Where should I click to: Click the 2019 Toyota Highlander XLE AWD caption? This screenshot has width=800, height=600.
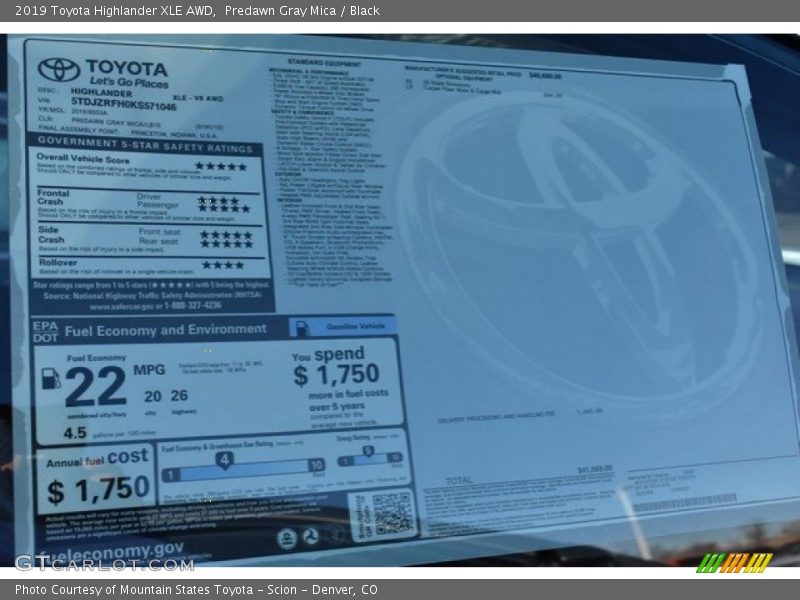(115, 11)
